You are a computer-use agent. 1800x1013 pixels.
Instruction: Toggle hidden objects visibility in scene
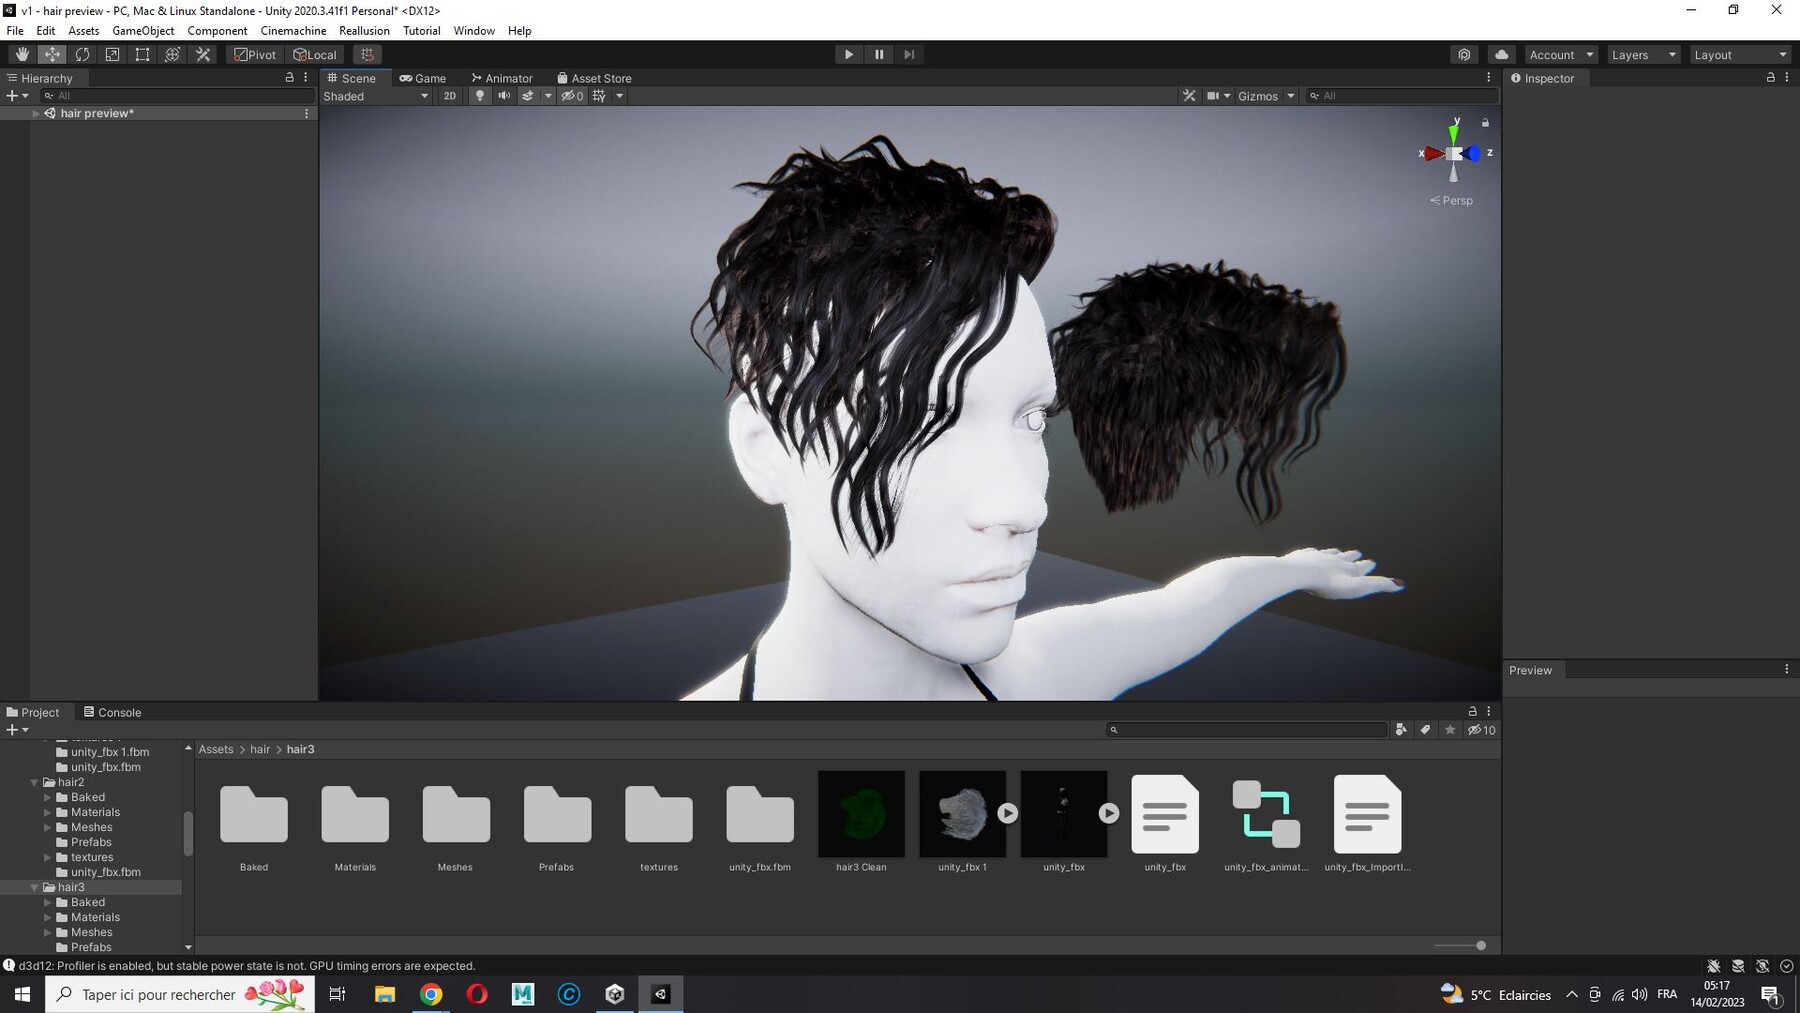pos(572,96)
